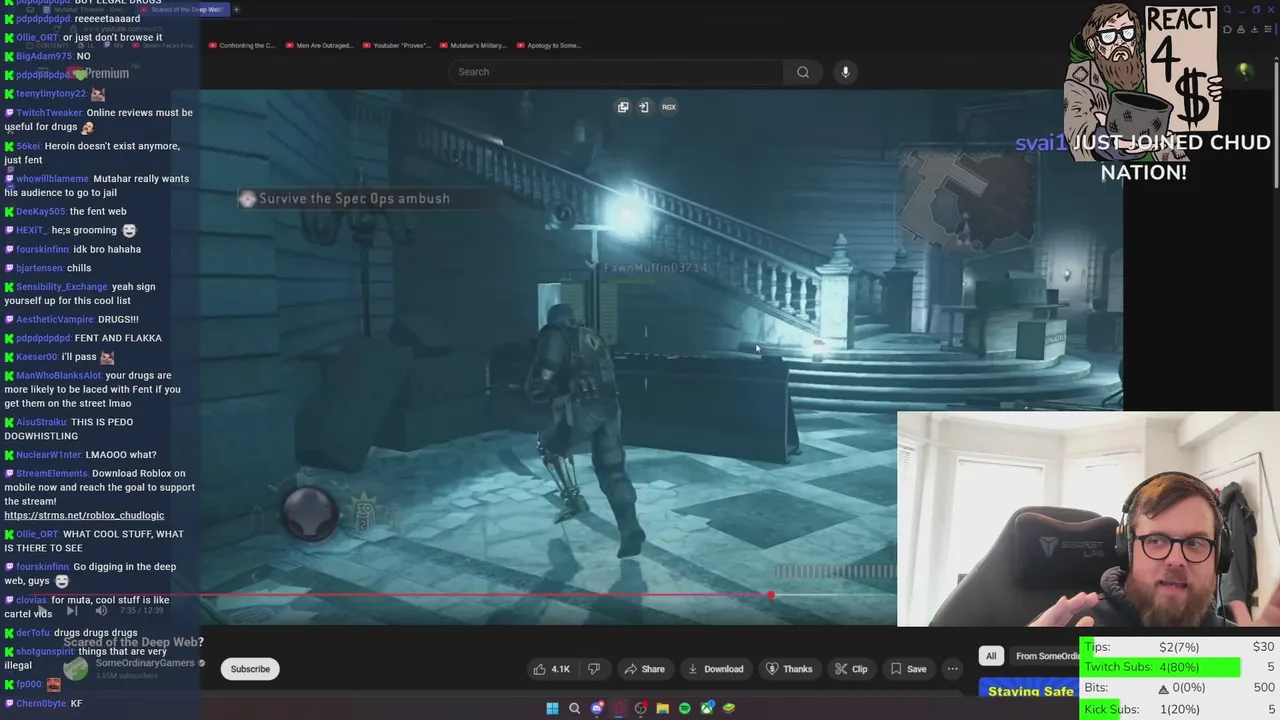Screen dimensions: 1280x720
Task: Open bookmark 'Mutahar's Military...'
Action: click(x=473, y=45)
